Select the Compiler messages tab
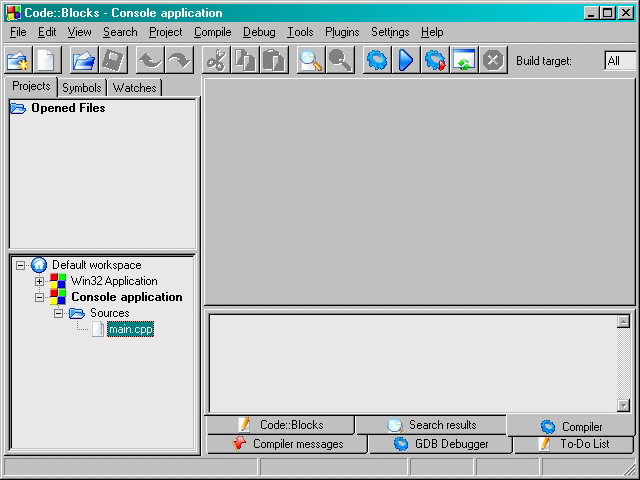 [x=287, y=444]
